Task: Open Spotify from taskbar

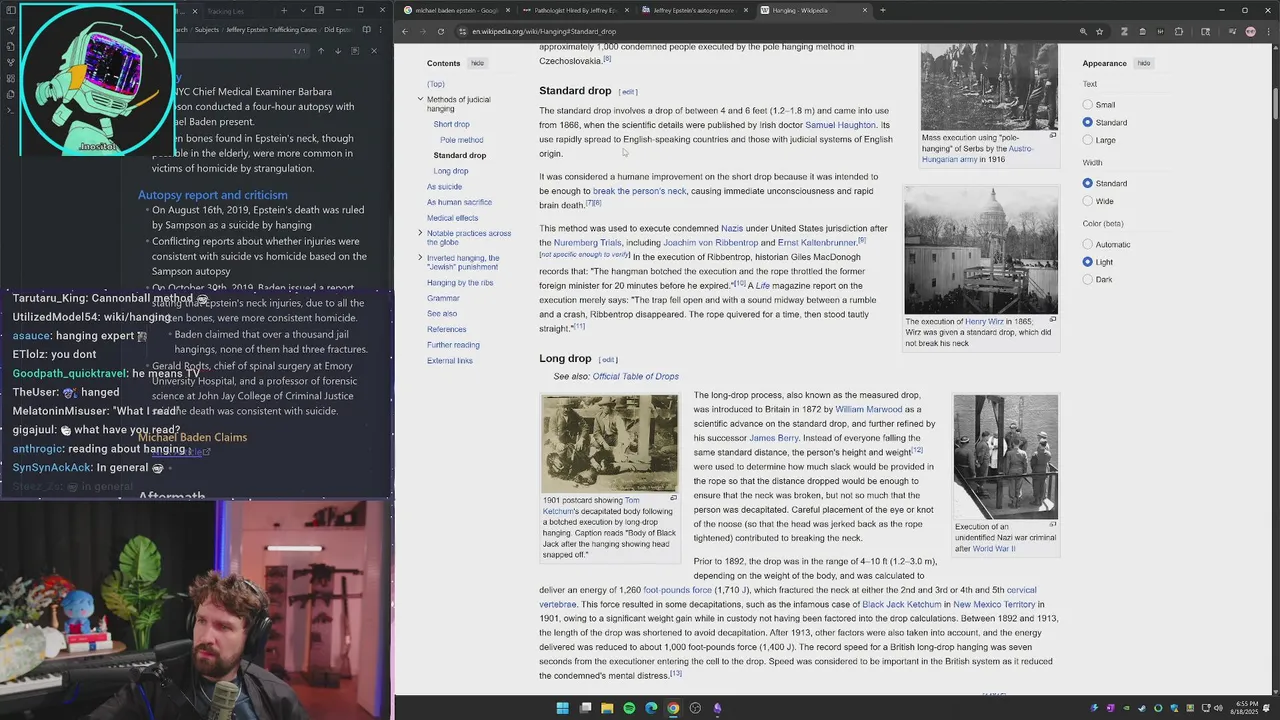Action: click(629, 708)
